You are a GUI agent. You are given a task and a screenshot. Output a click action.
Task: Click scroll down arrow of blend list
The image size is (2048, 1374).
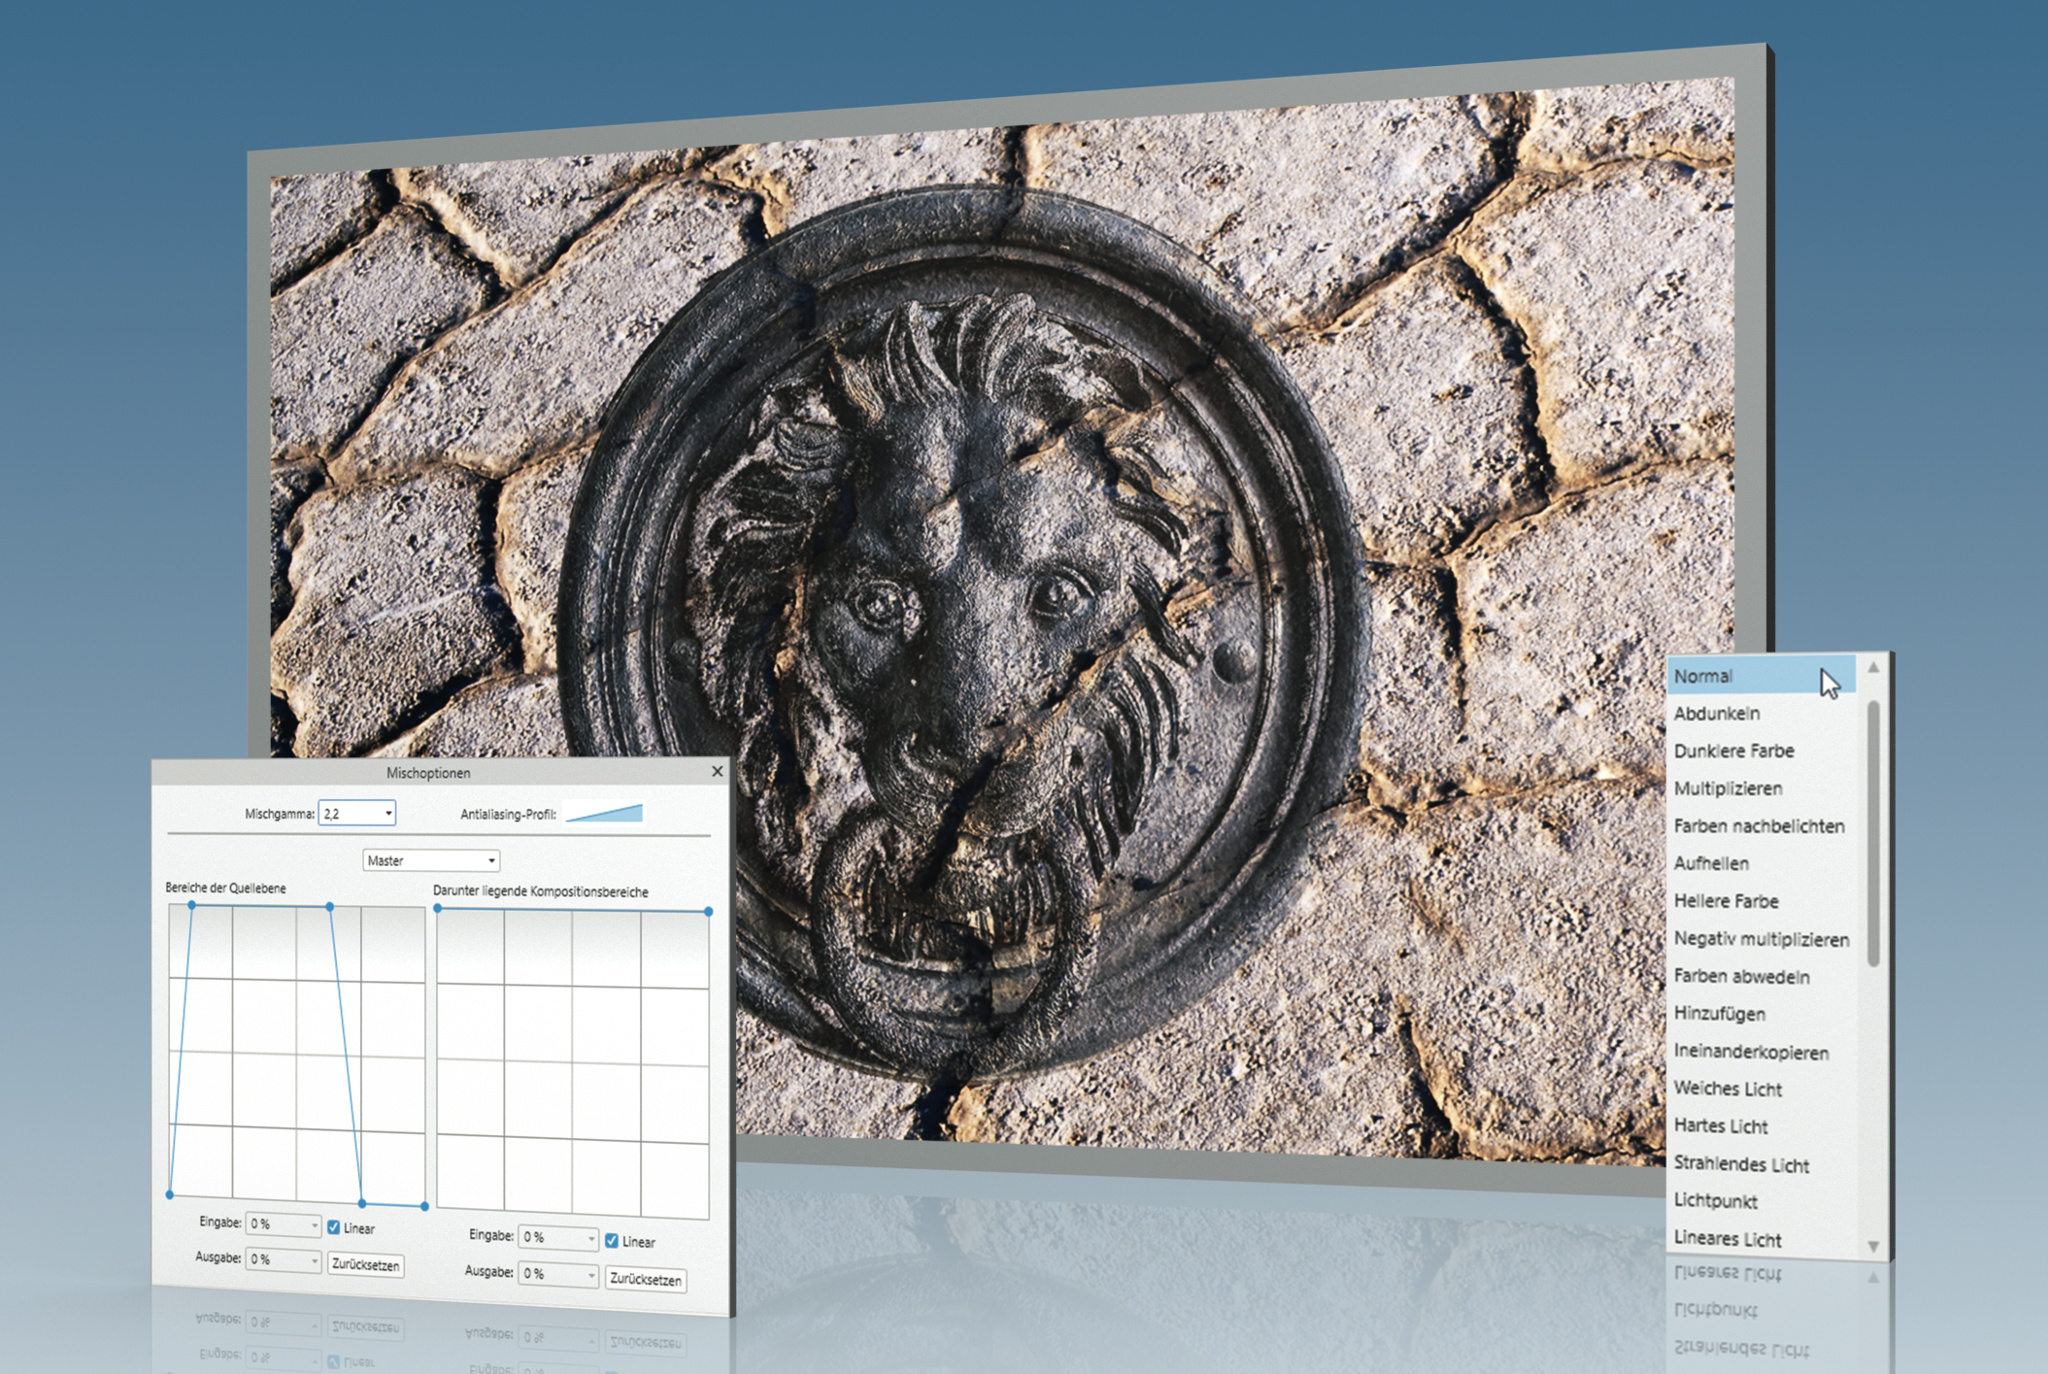(1873, 1246)
